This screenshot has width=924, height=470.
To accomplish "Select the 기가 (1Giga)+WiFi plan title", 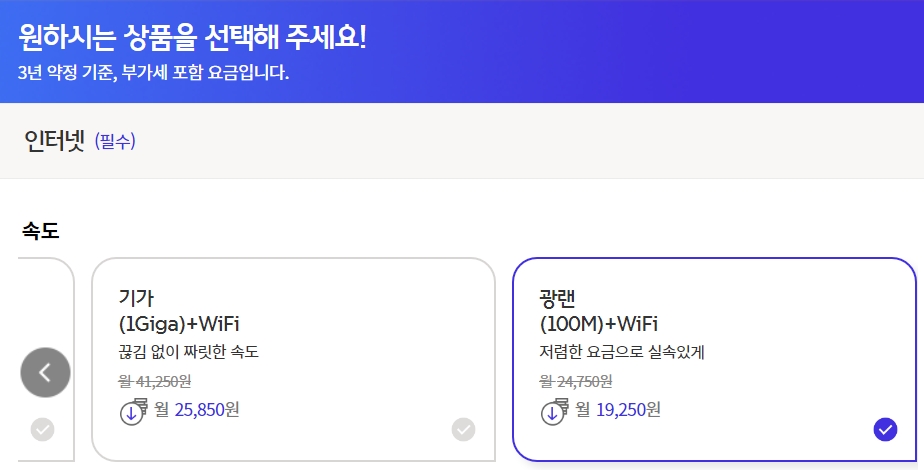I will (x=179, y=310).
